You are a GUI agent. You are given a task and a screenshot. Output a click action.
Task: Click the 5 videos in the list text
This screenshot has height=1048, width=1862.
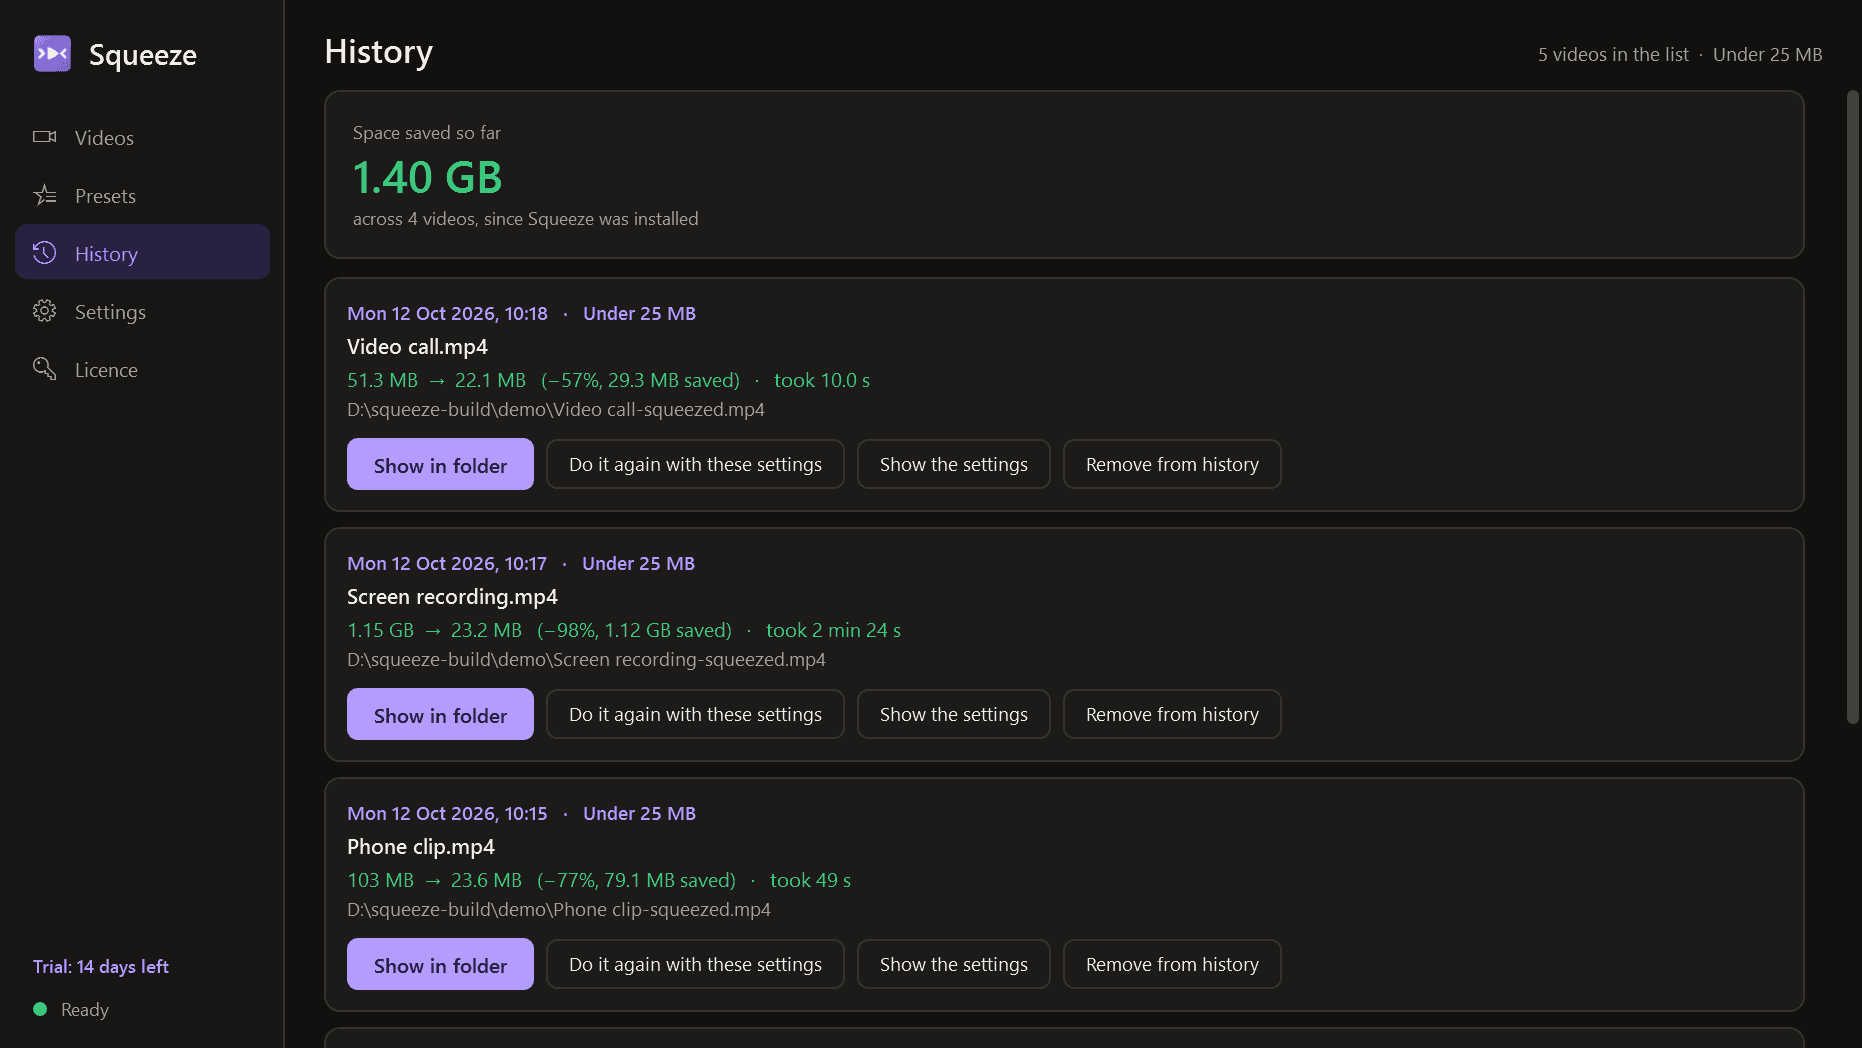coord(1613,54)
